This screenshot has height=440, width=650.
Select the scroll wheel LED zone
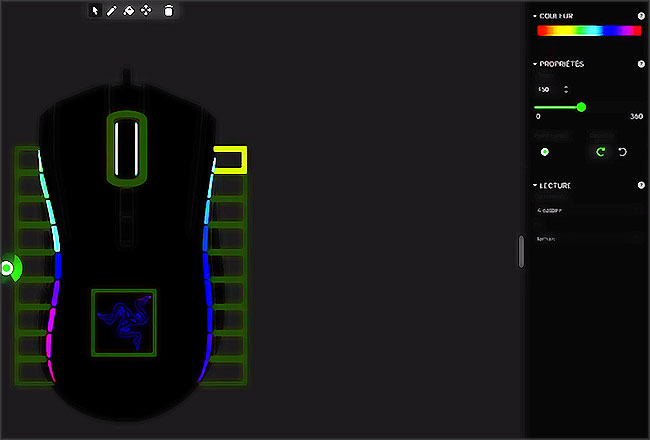pos(127,148)
